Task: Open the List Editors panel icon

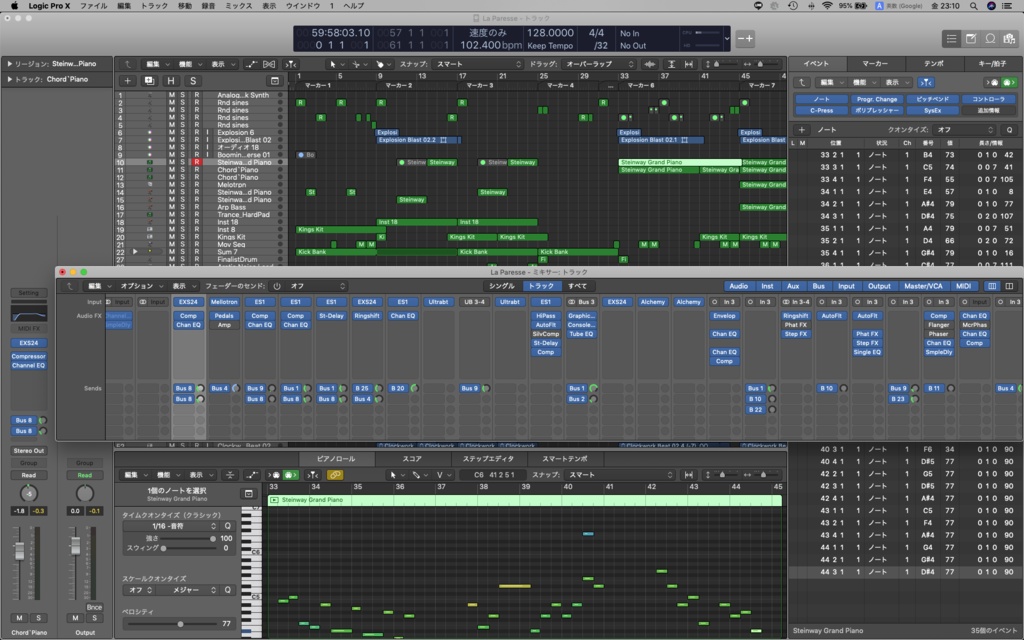Action: (951, 39)
